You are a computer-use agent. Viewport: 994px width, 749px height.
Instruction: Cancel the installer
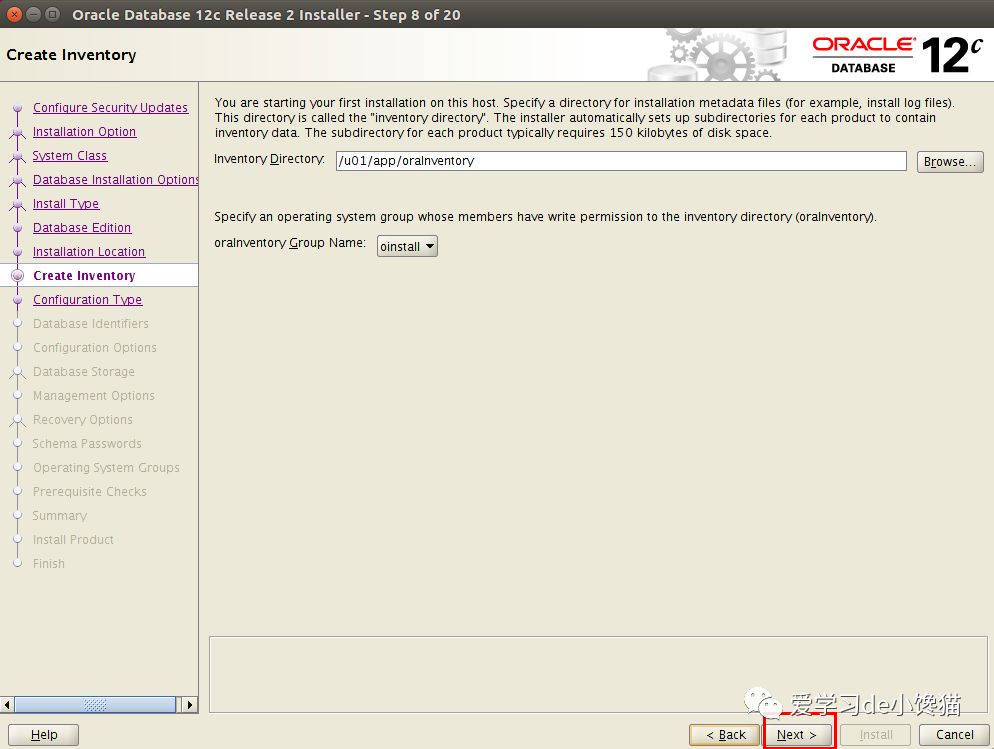coord(954,734)
